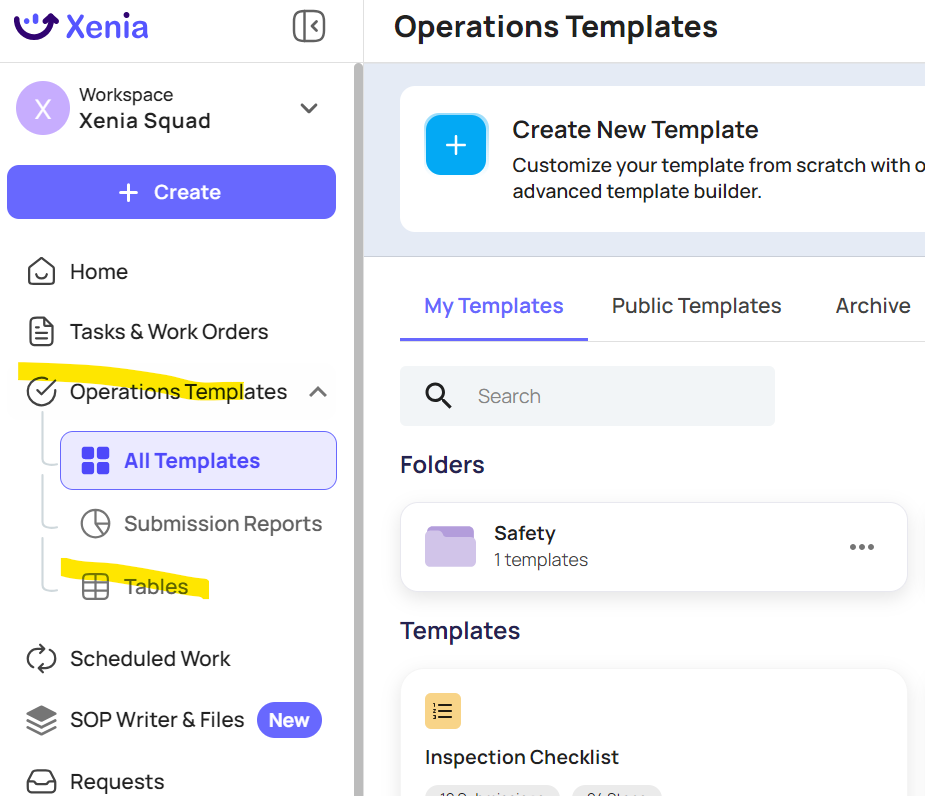Viewport: 925px width, 796px height.
Task: Click the purple Create button
Action: coord(172,192)
